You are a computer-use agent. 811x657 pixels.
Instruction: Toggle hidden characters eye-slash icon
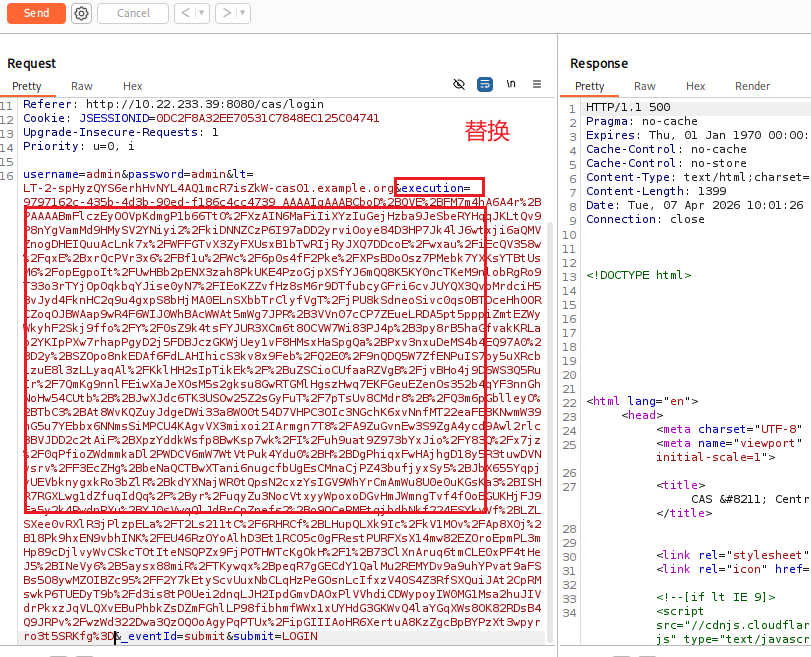[459, 84]
